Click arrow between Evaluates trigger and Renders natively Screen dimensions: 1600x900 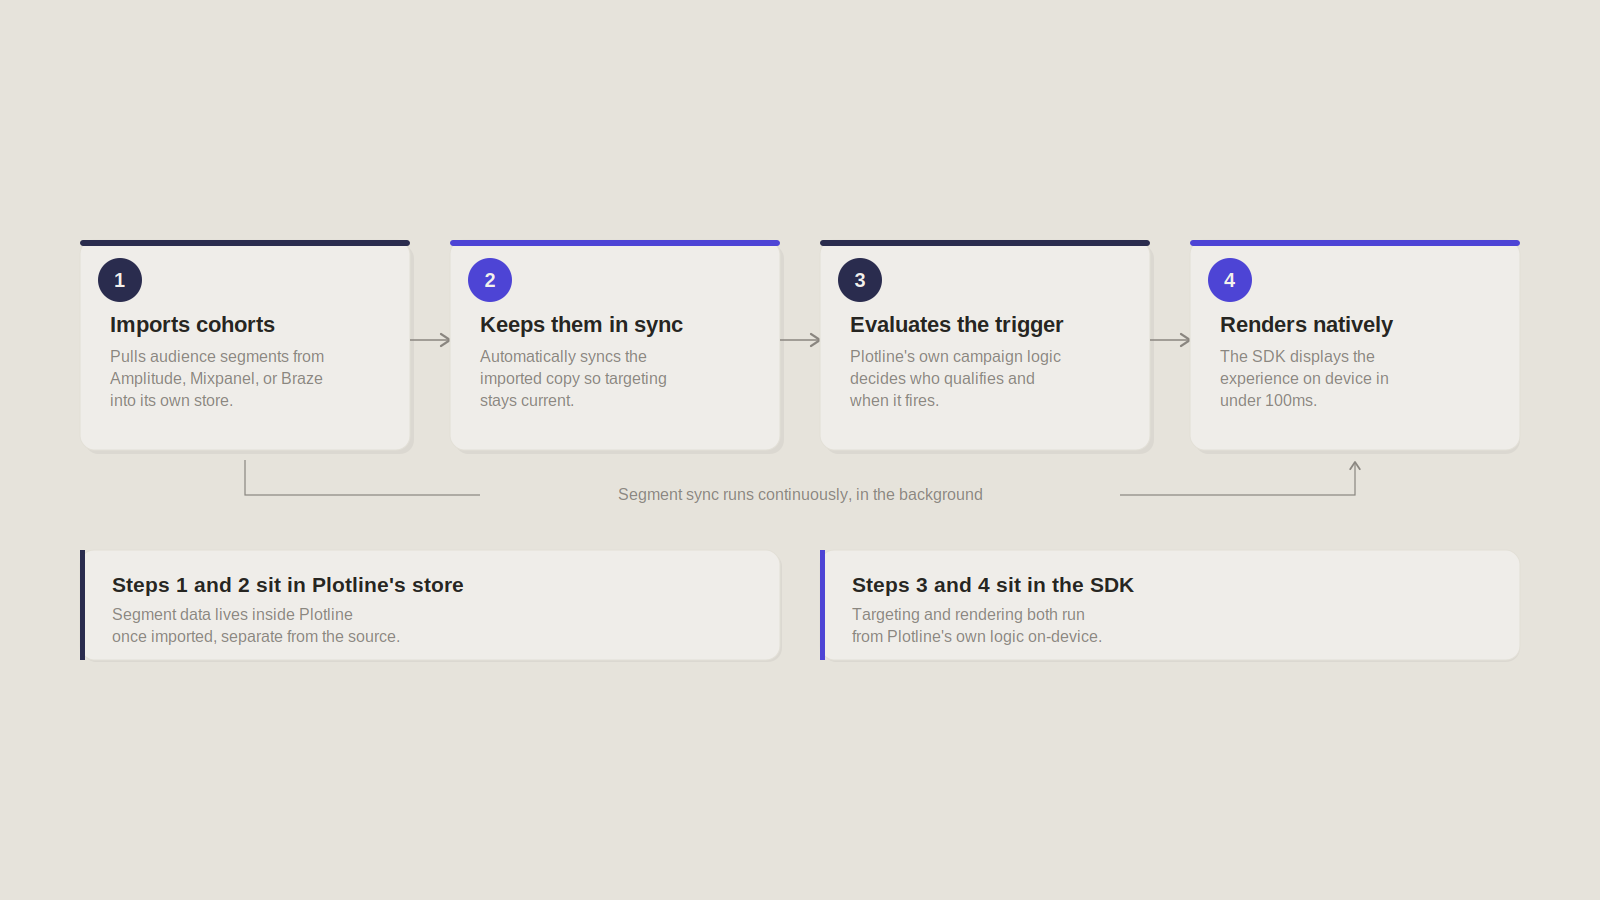click(1170, 340)
